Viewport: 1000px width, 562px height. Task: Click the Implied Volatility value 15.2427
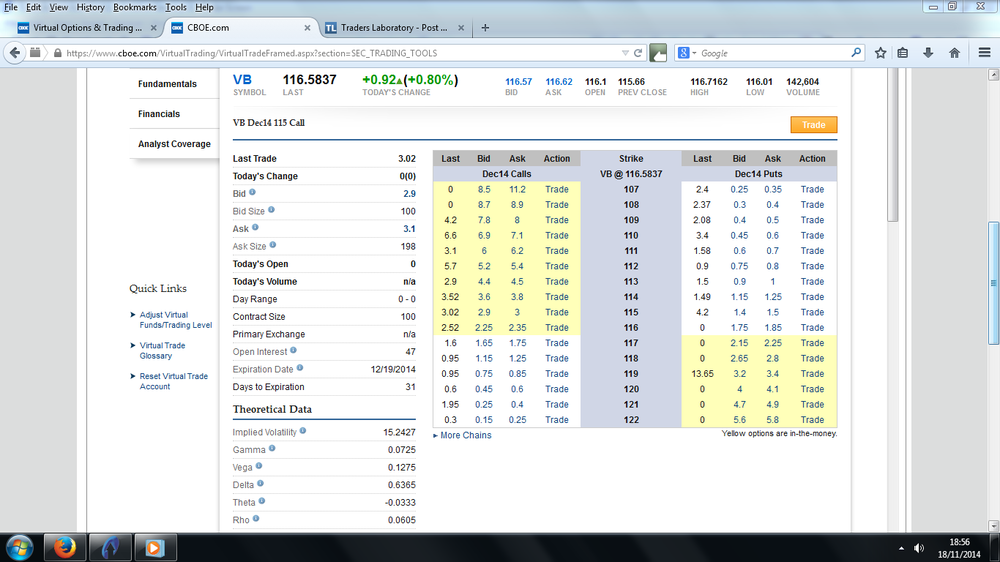click(x=399, y=432)
